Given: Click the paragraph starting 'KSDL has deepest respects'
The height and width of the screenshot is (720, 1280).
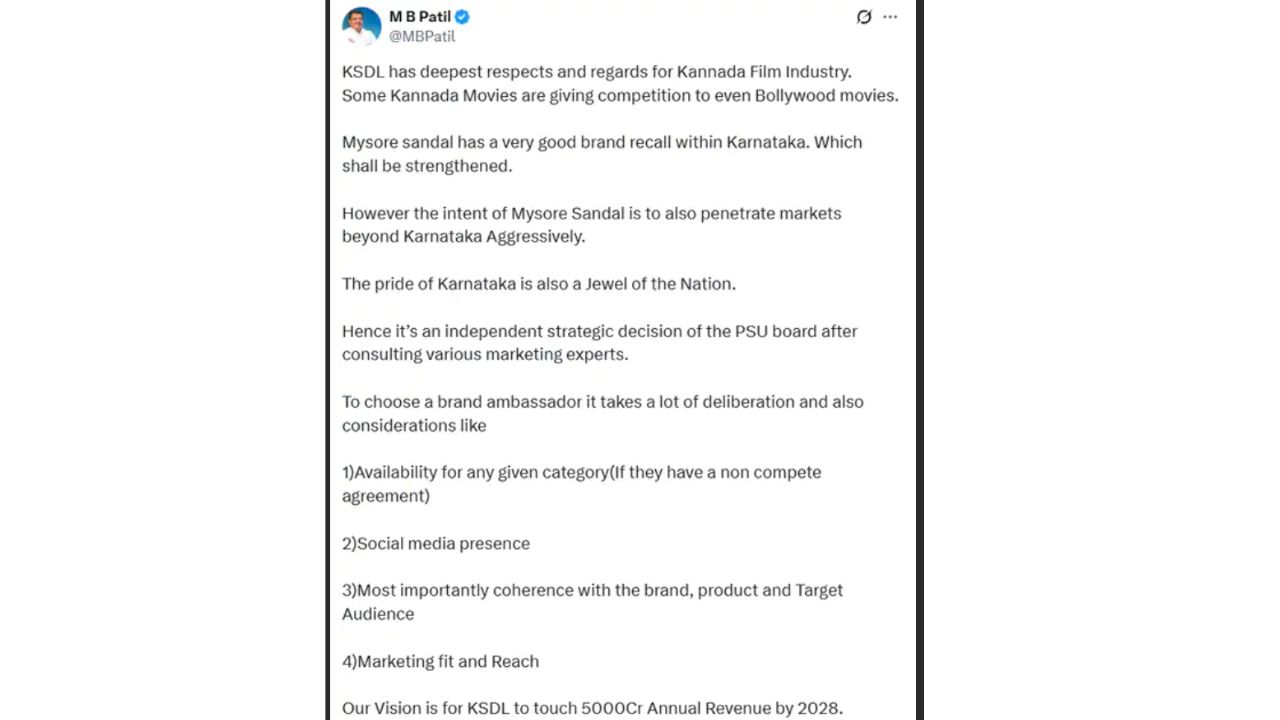Looking at the screenshot, I should 596,72.
